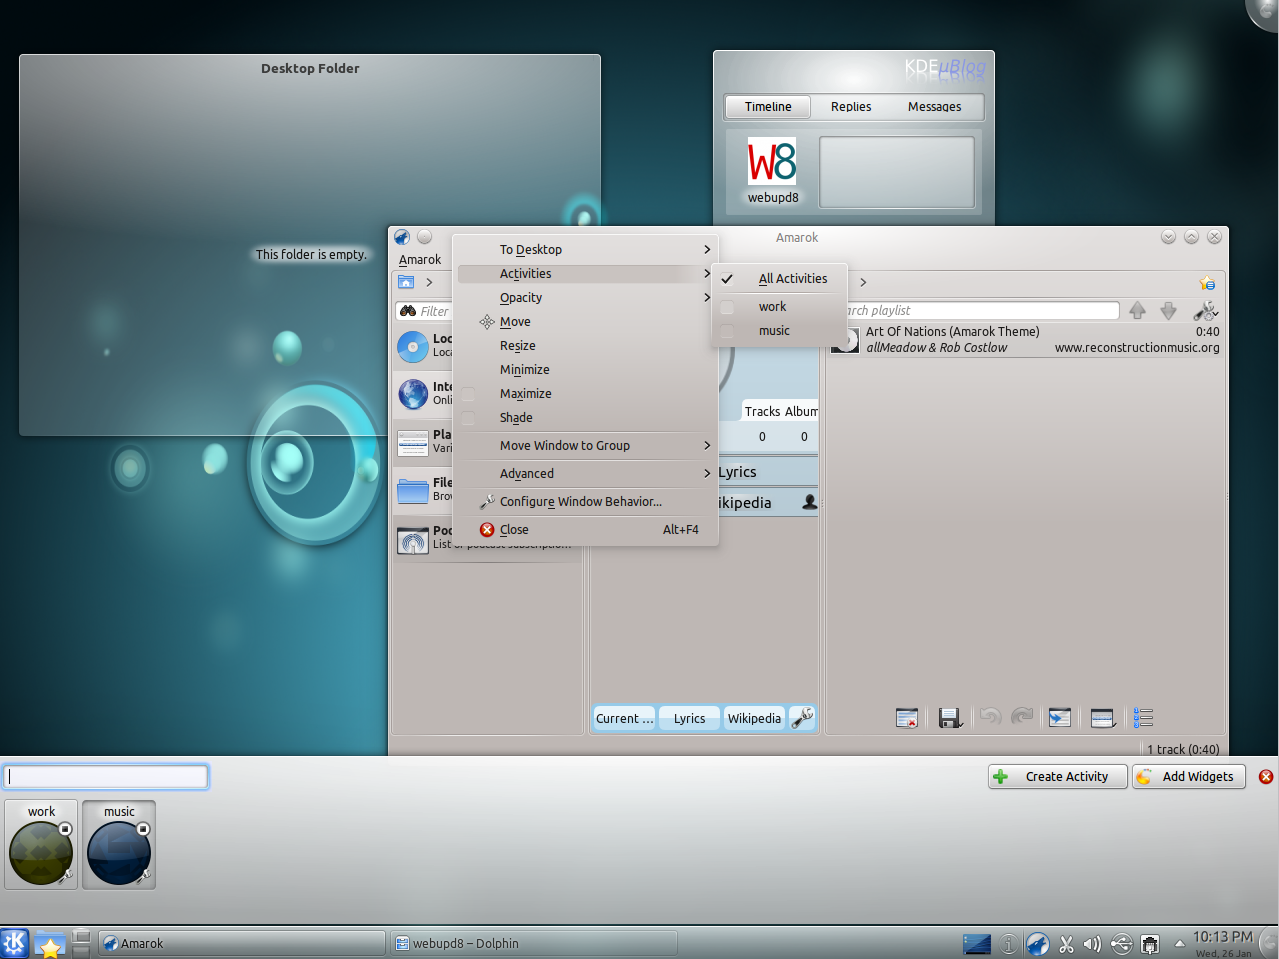Choose Close Alt+F4 menu entry

tap(585, 530)
